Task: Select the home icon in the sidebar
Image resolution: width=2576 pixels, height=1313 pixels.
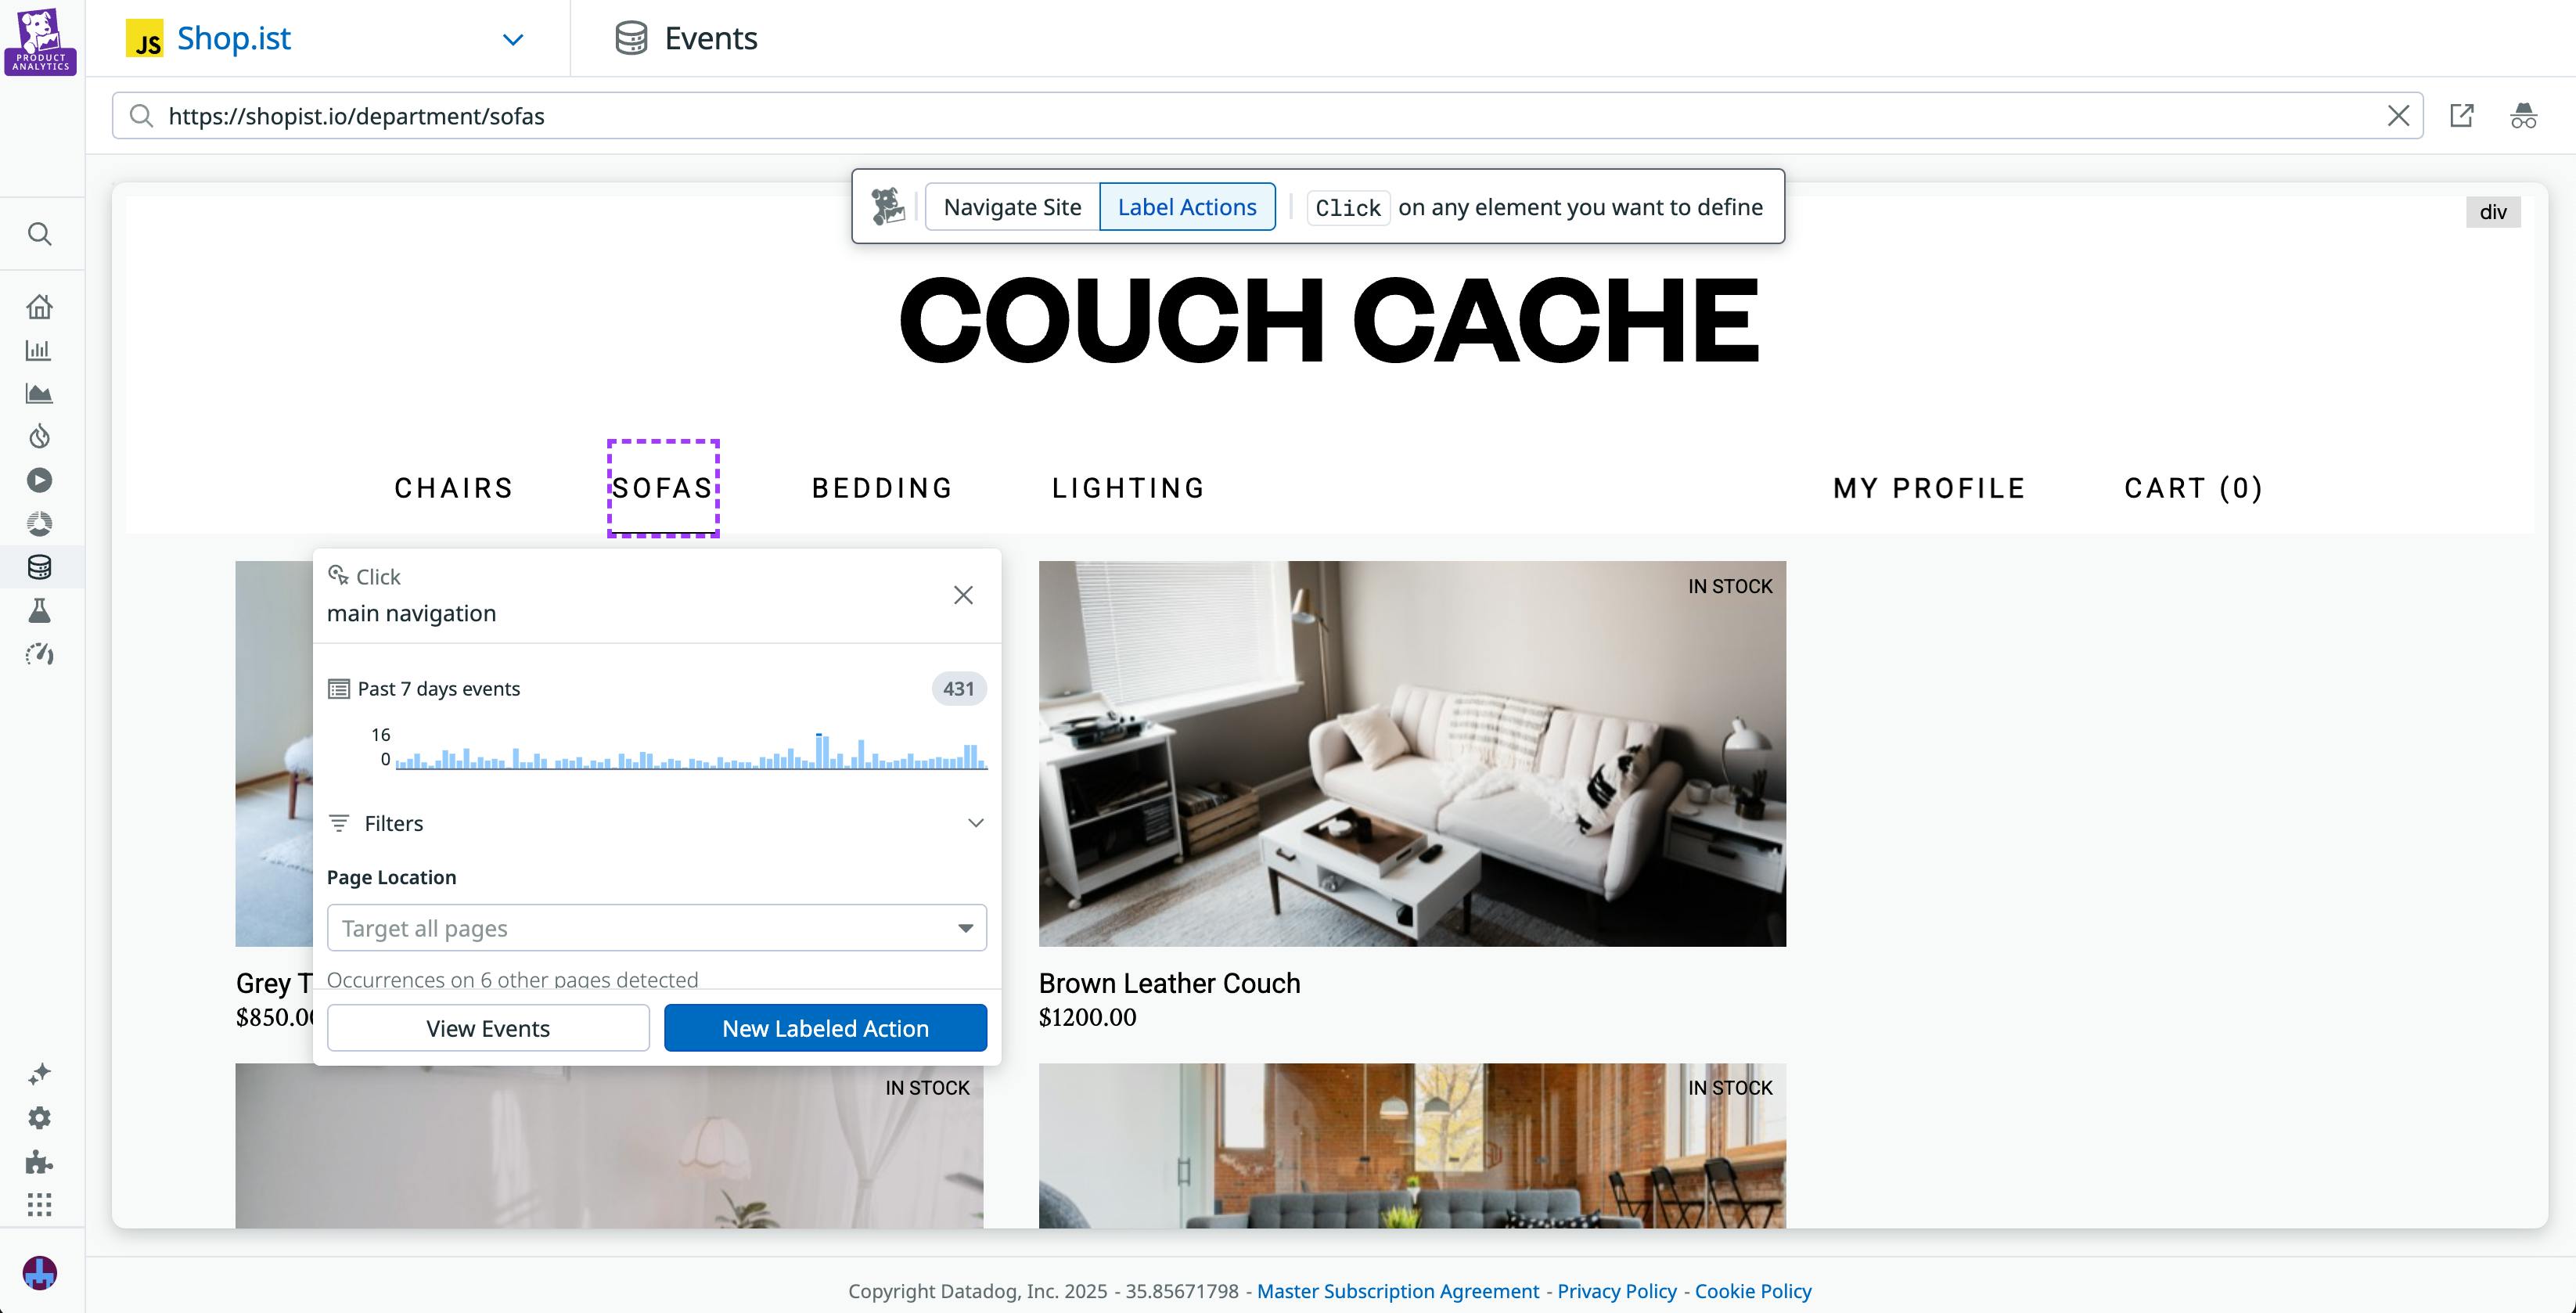Action: point(40,306)
